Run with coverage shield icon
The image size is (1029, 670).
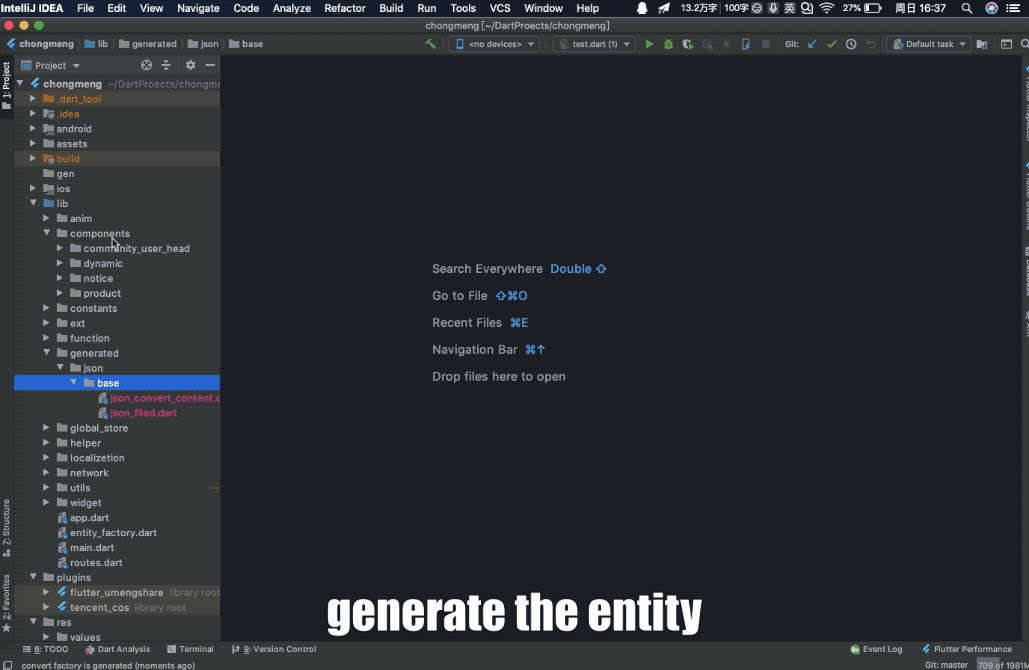click(x=687, y=44)
